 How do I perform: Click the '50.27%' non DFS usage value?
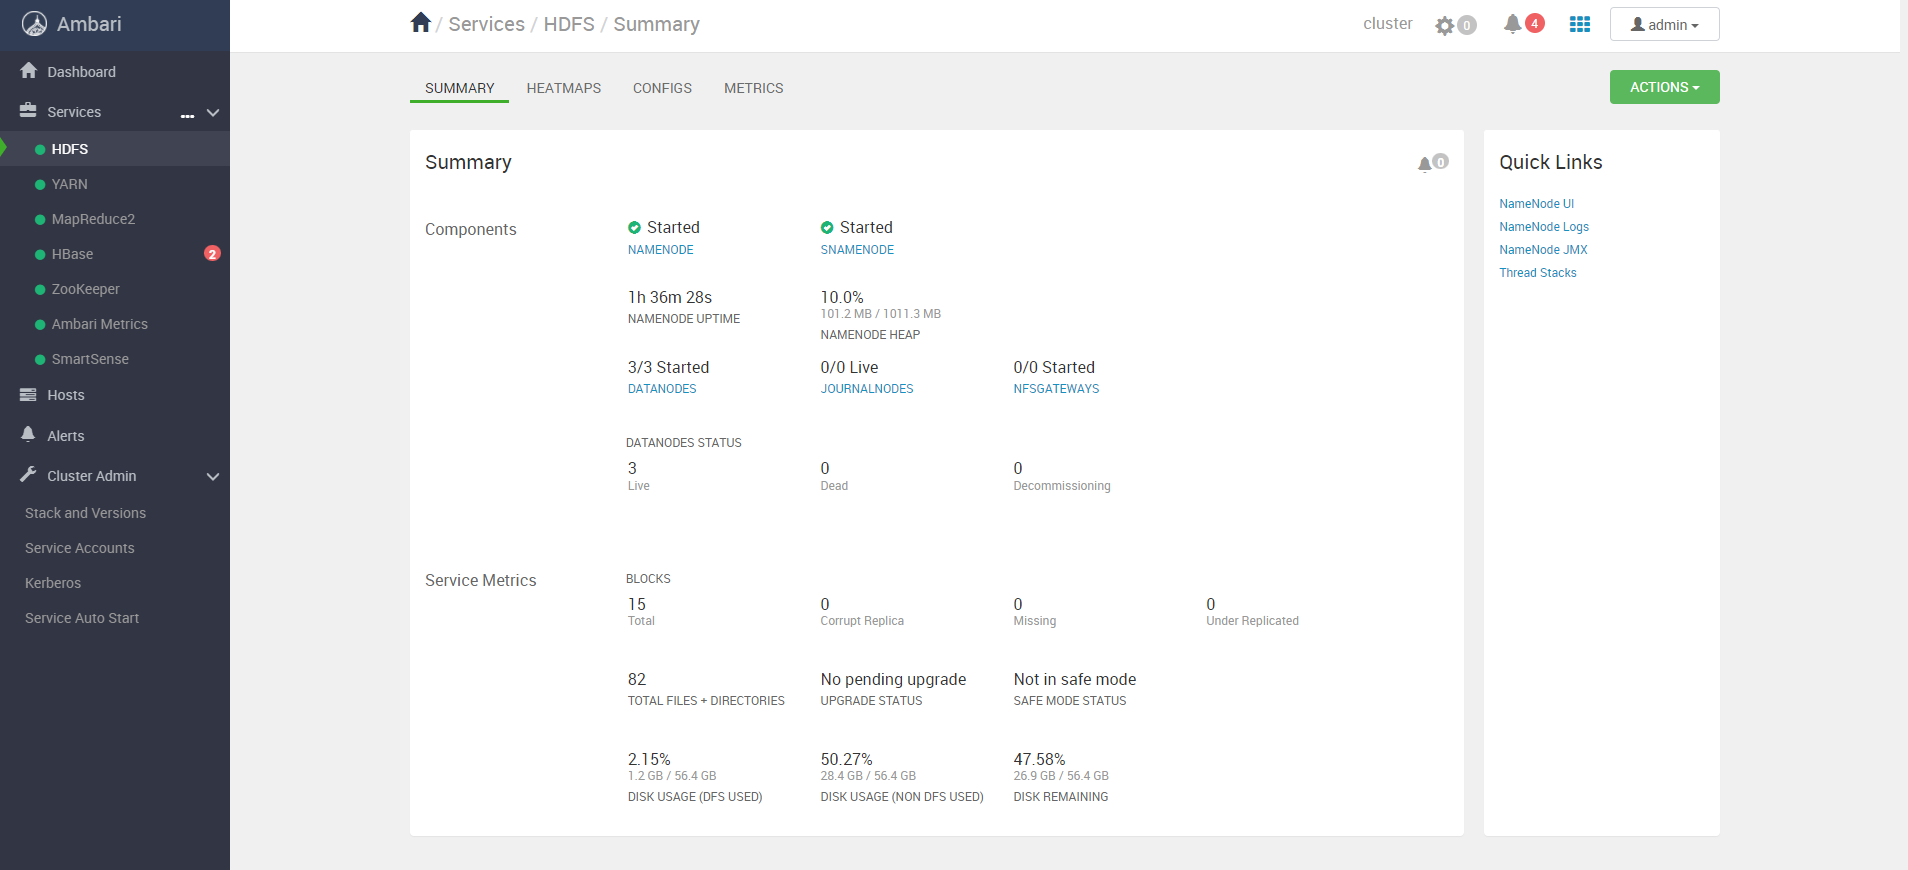click(x=846, y=759)
